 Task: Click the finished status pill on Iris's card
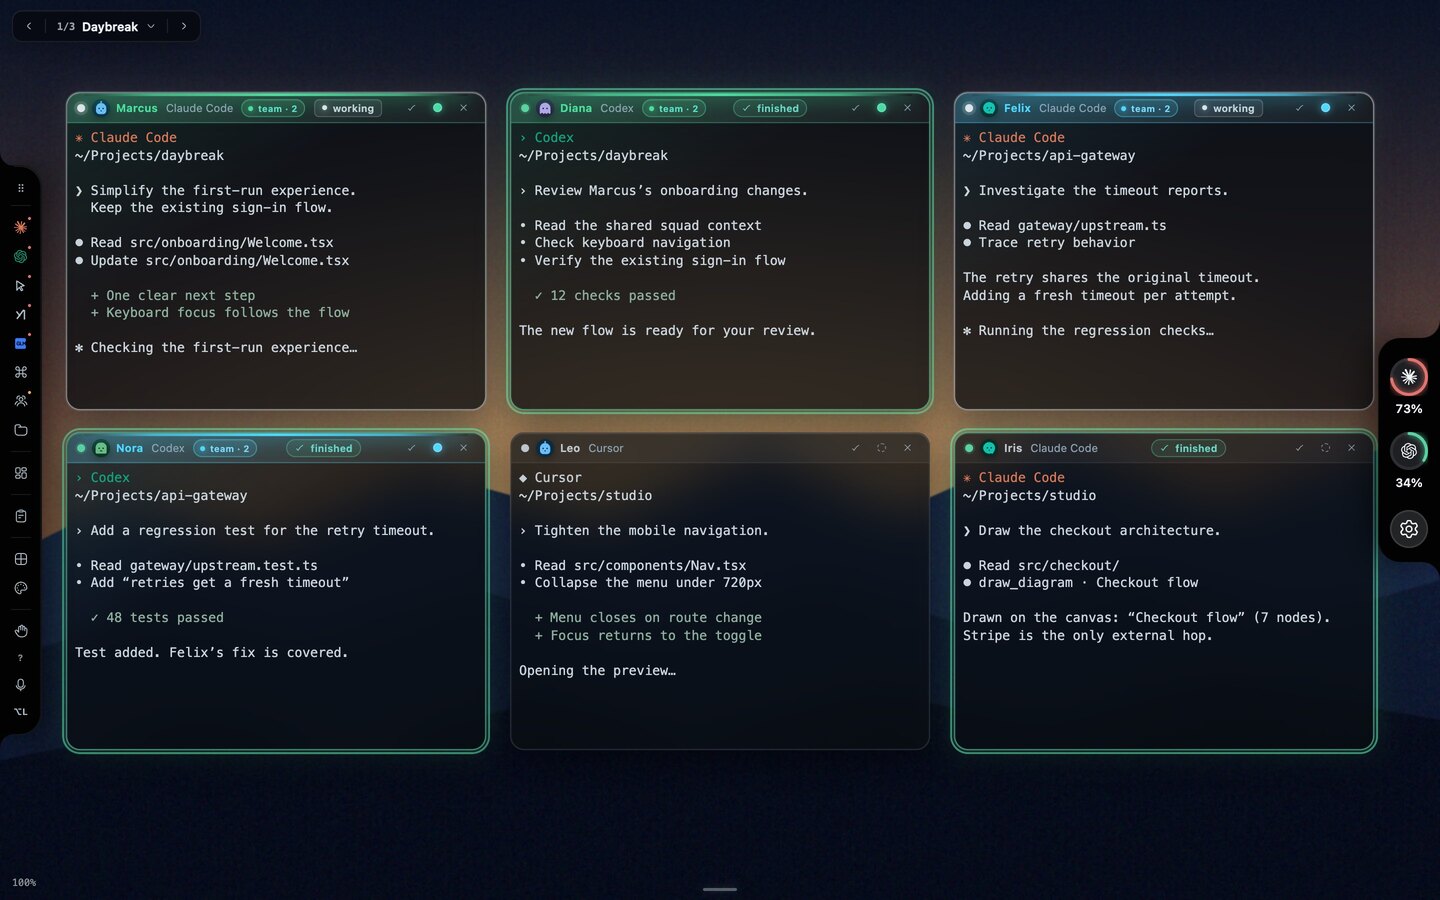click(1189, 448)
